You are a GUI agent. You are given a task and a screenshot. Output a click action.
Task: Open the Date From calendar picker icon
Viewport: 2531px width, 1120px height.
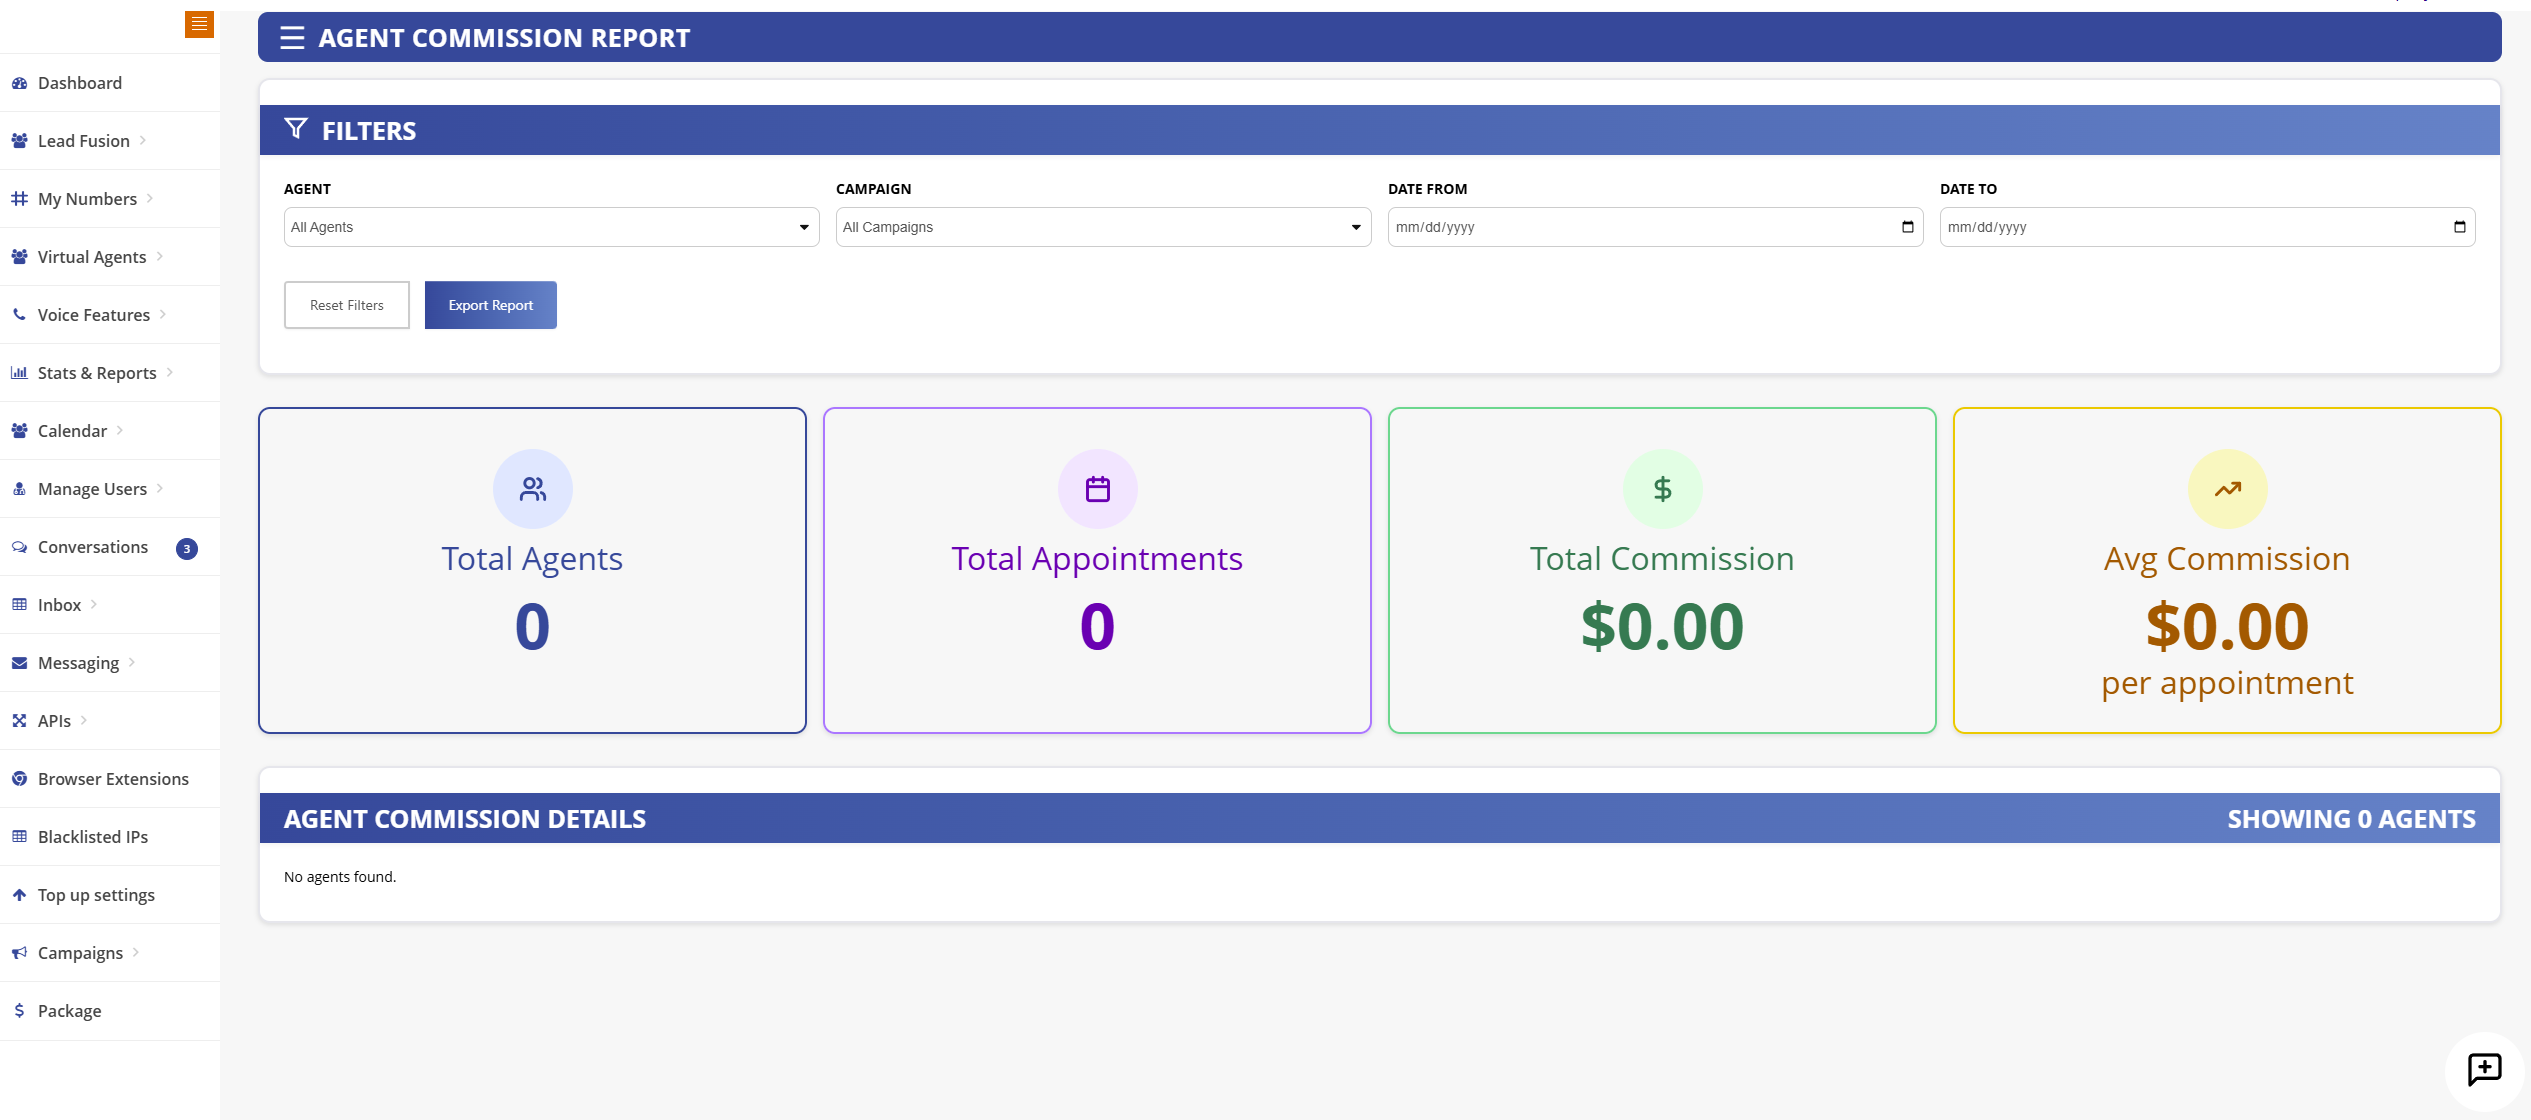pyautogui.click(x=1907, y=227)
